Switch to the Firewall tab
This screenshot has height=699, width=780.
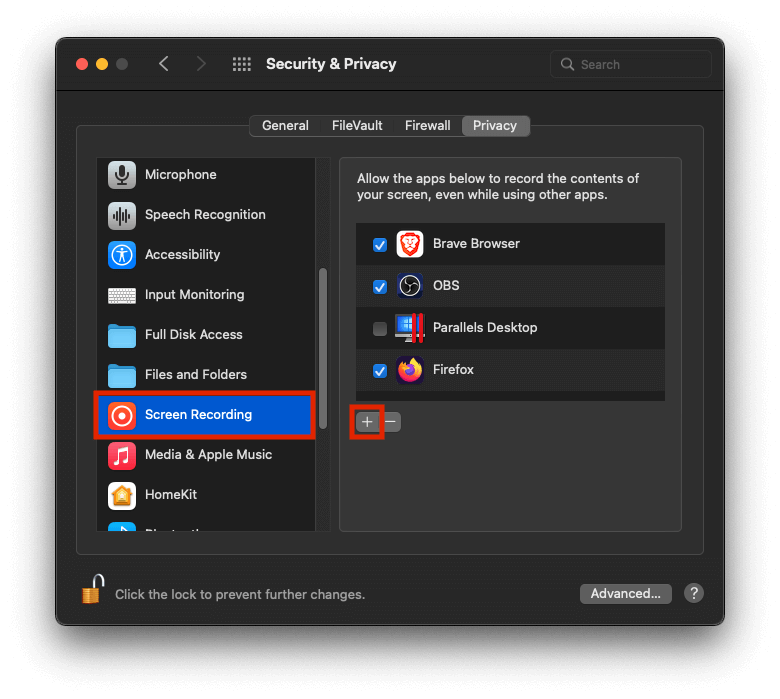[427, 126]
